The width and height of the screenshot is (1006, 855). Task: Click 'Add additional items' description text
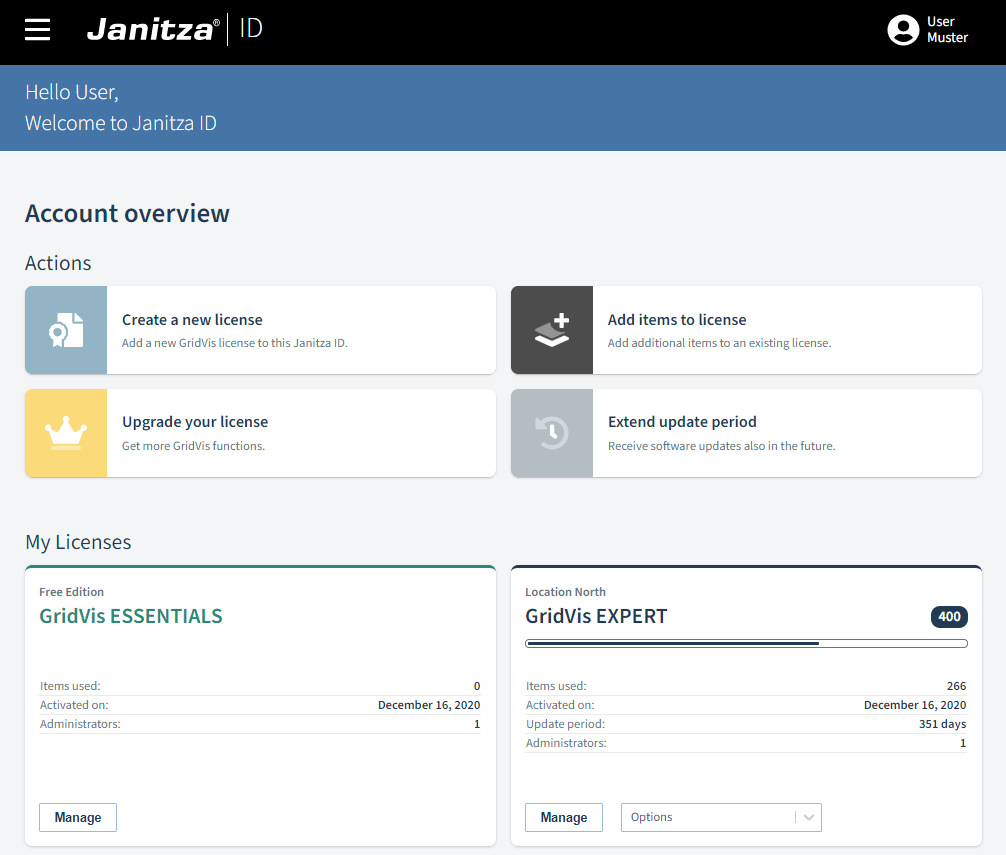(719, 343)
